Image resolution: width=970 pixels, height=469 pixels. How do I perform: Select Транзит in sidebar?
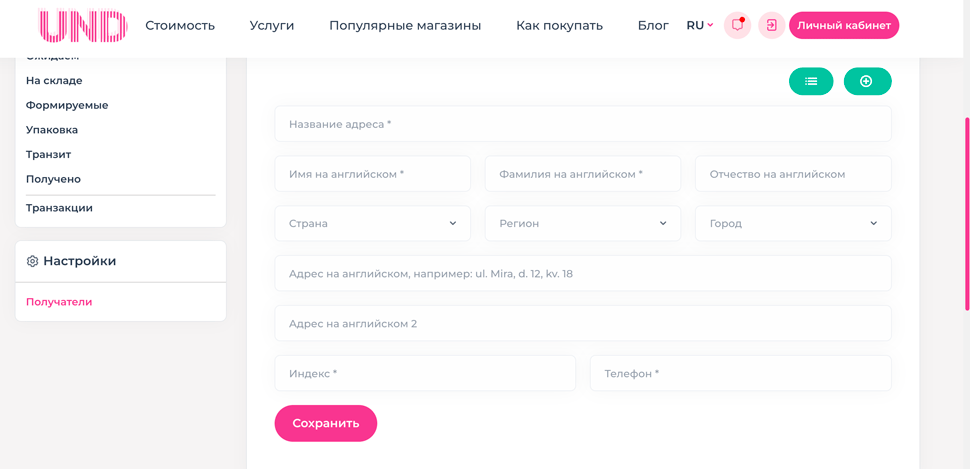[x=48, y=154]
